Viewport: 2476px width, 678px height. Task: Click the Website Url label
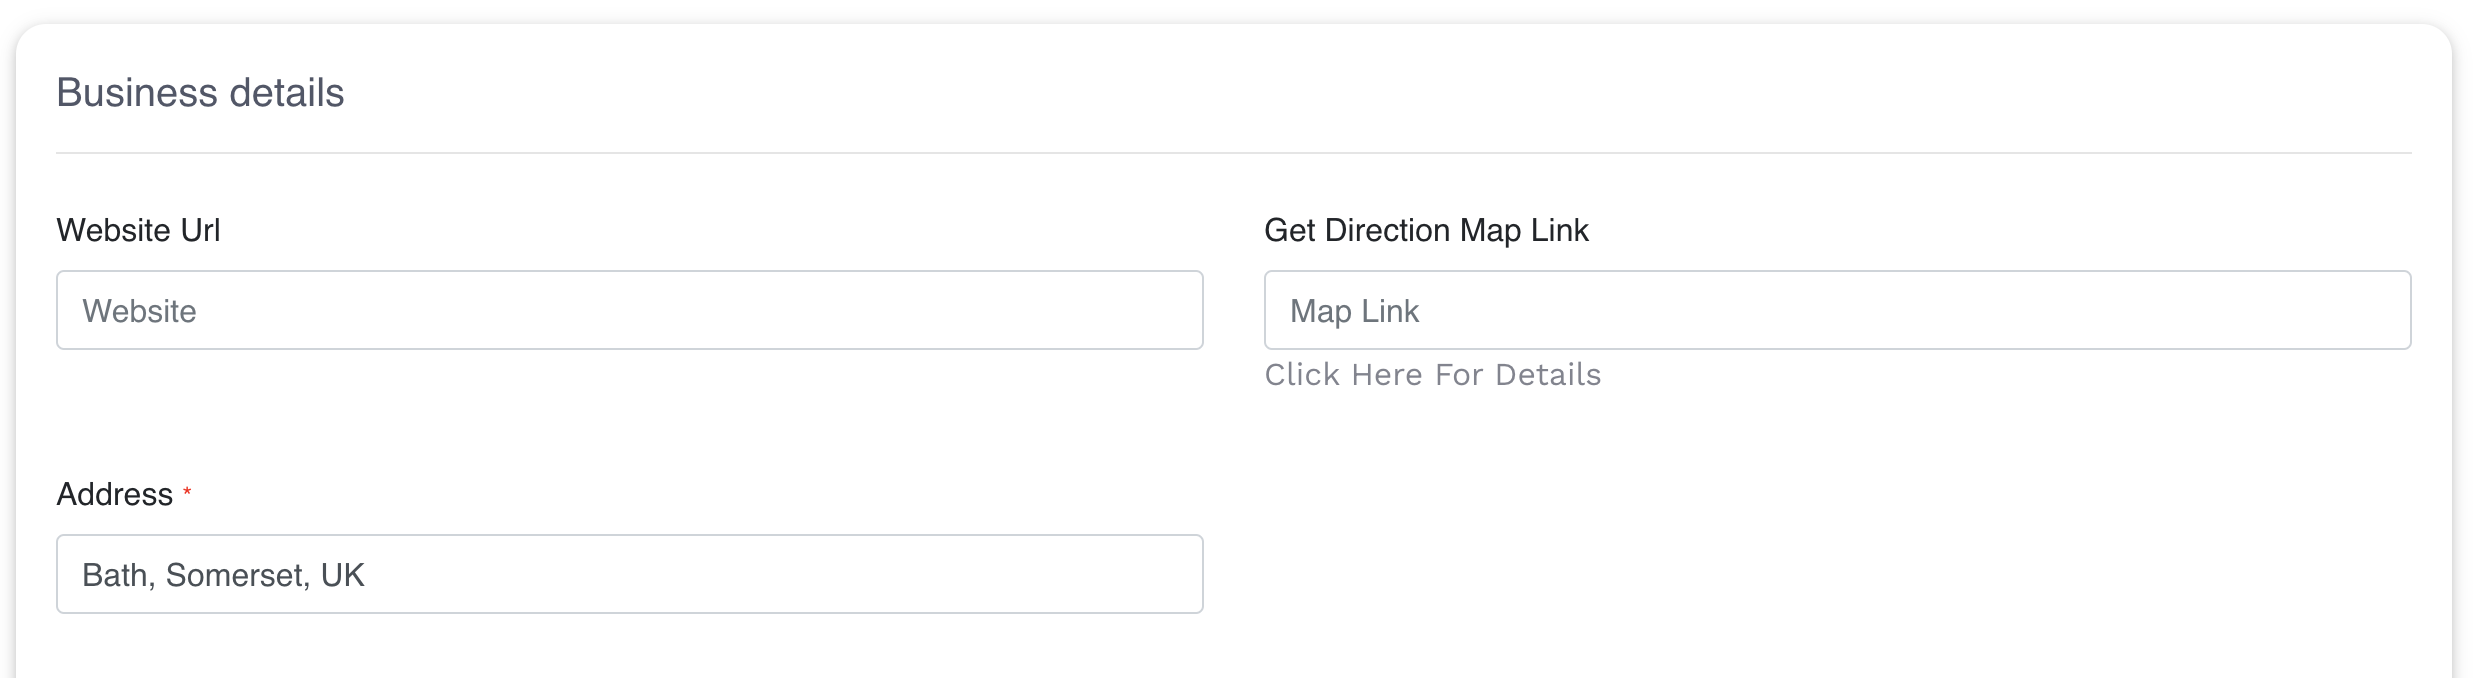[138, 230]
